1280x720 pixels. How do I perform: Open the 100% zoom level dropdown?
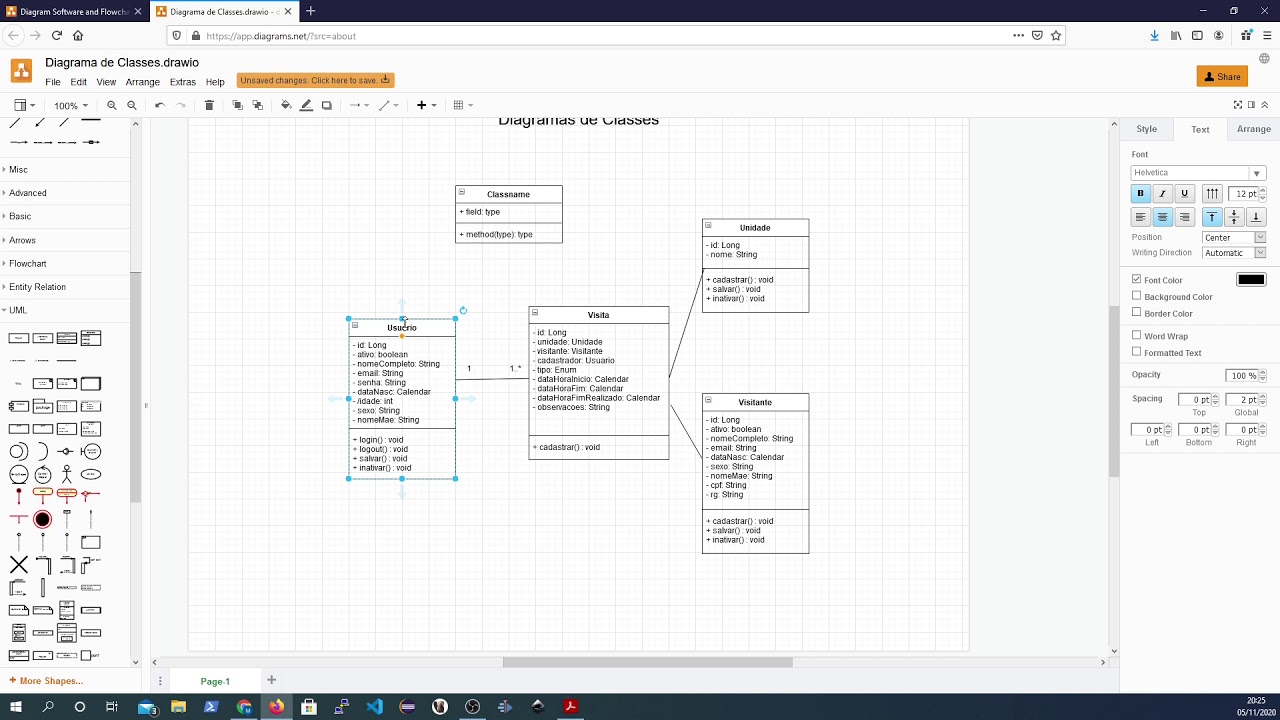(x=70, y=105)
